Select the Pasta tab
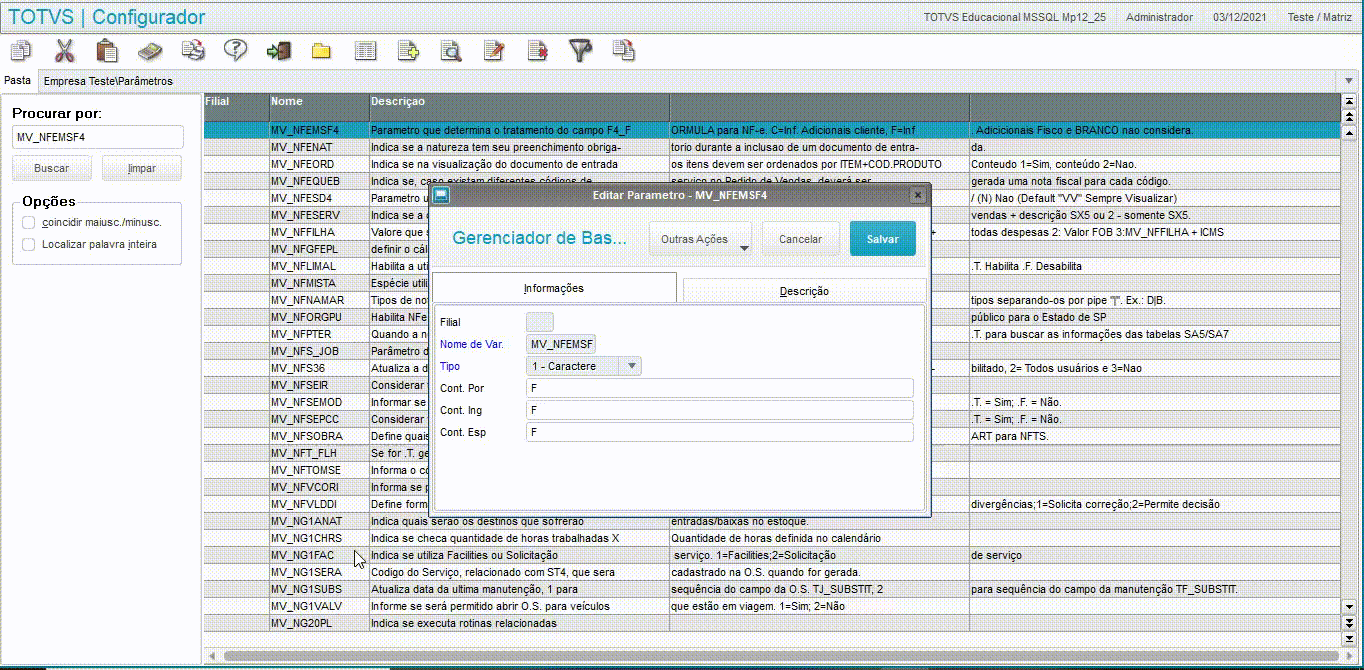The image size is (1364, 670). coord(17,80)
